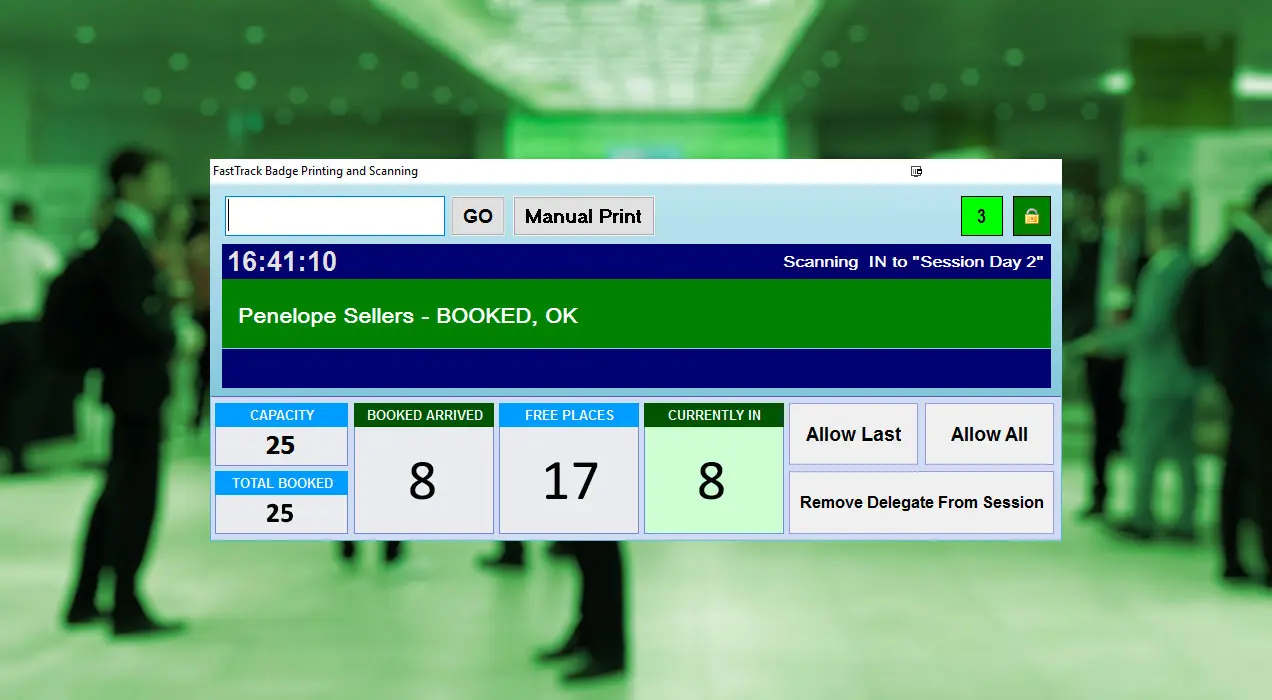This screenshot has height=700, width=1272.
Task: Click the small printer icon on the title bar
Action: pos(916,171)
